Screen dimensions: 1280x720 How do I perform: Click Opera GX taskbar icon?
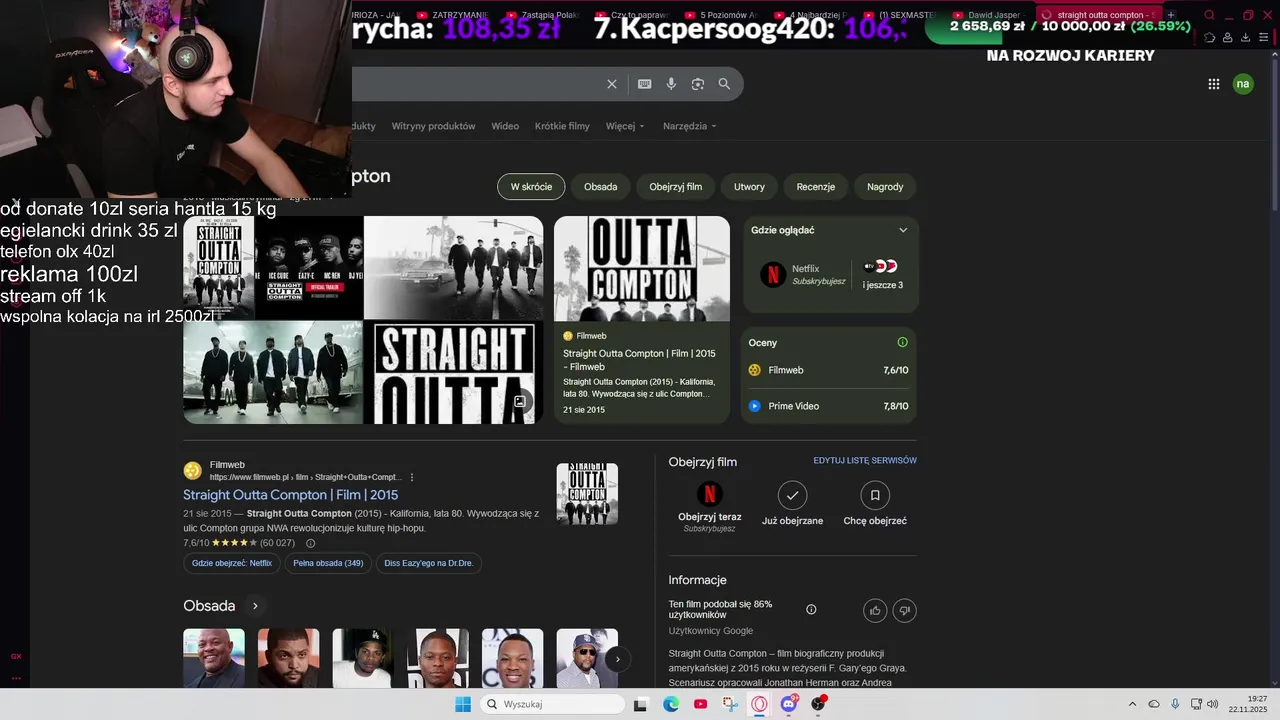click(760, 704)
